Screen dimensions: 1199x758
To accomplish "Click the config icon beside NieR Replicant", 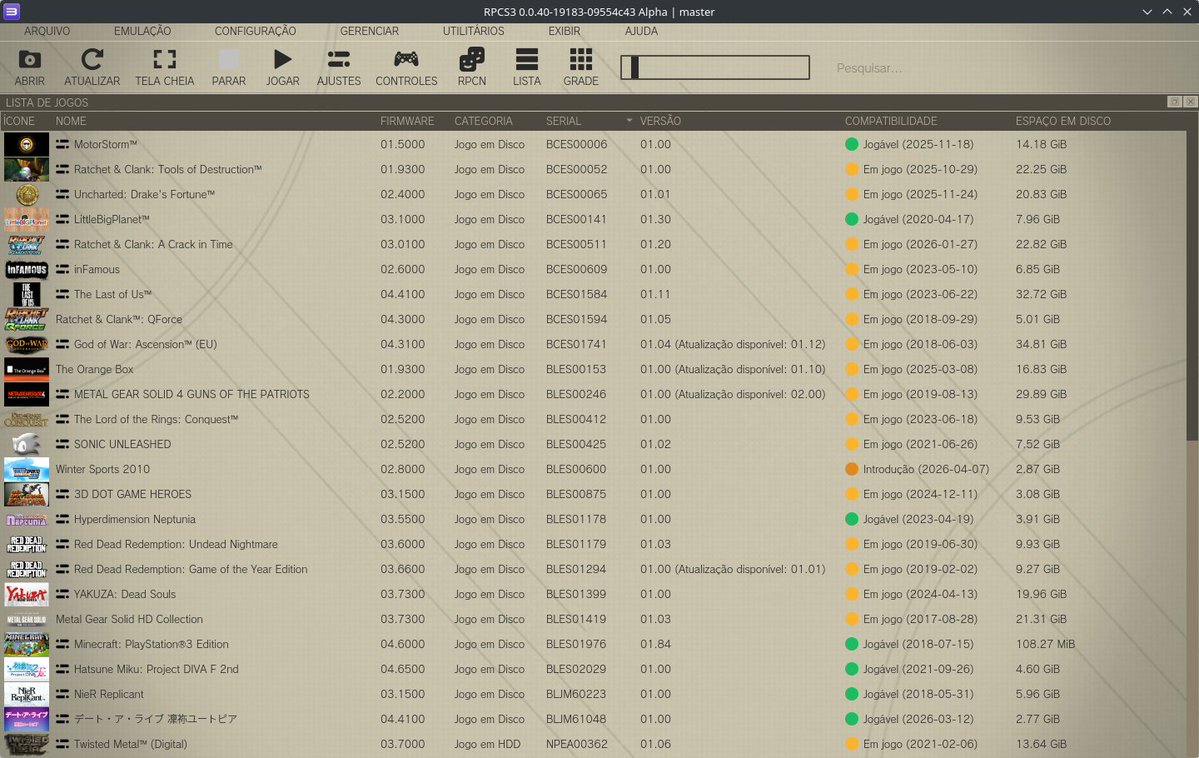I will (62, 695).
